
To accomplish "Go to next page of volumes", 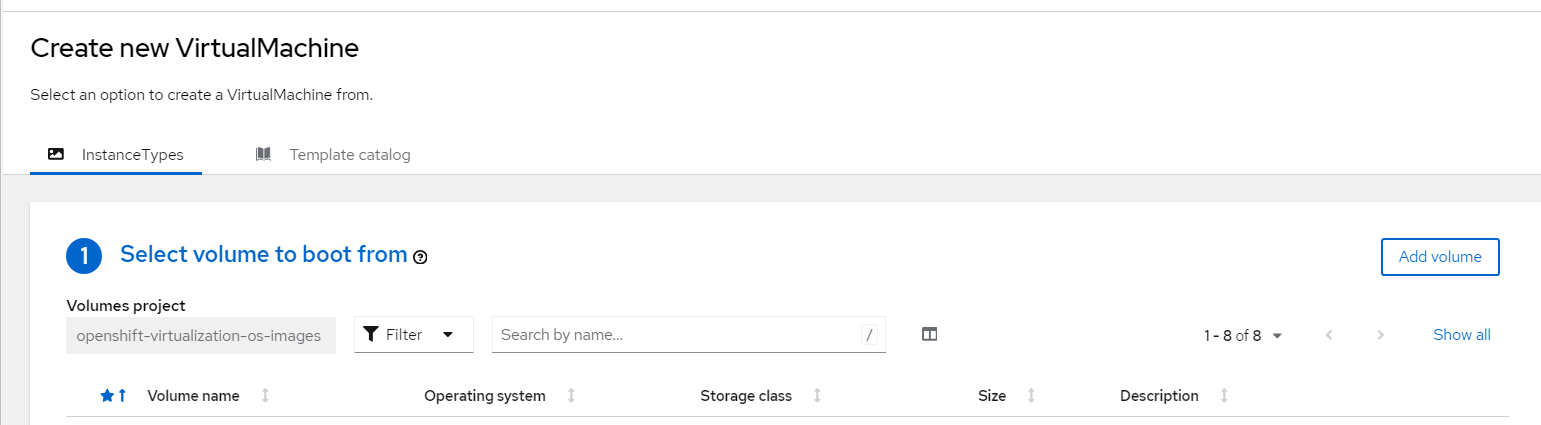I will pos(1381,335).
